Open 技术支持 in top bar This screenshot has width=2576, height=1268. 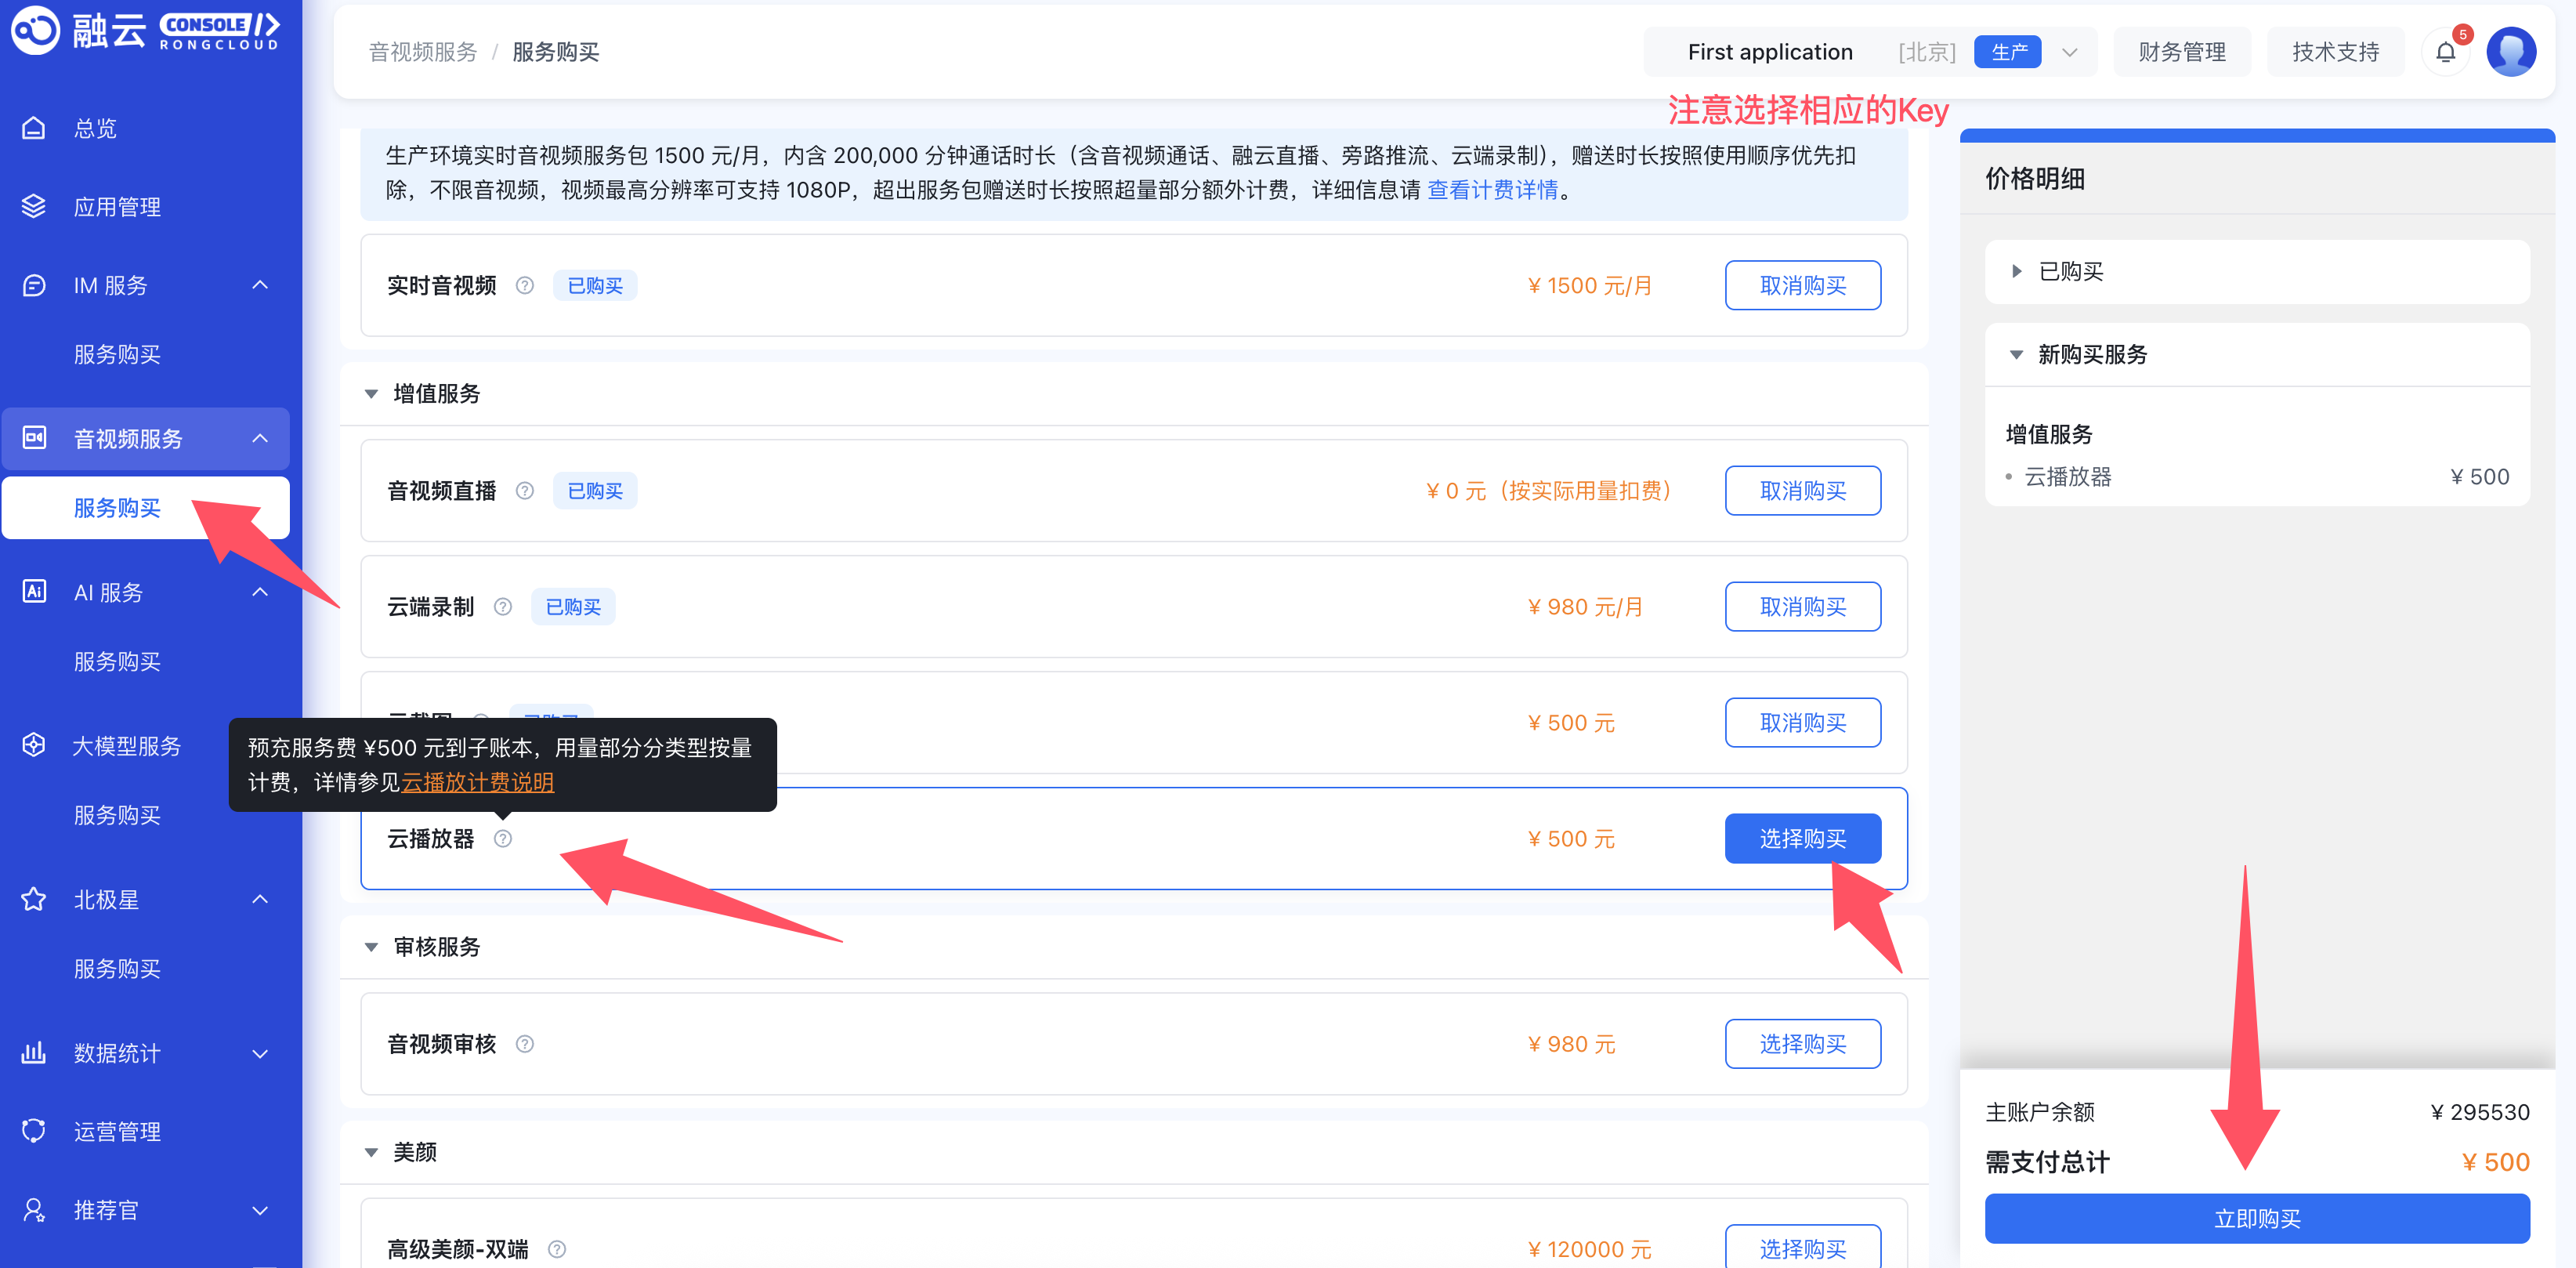2335,52
